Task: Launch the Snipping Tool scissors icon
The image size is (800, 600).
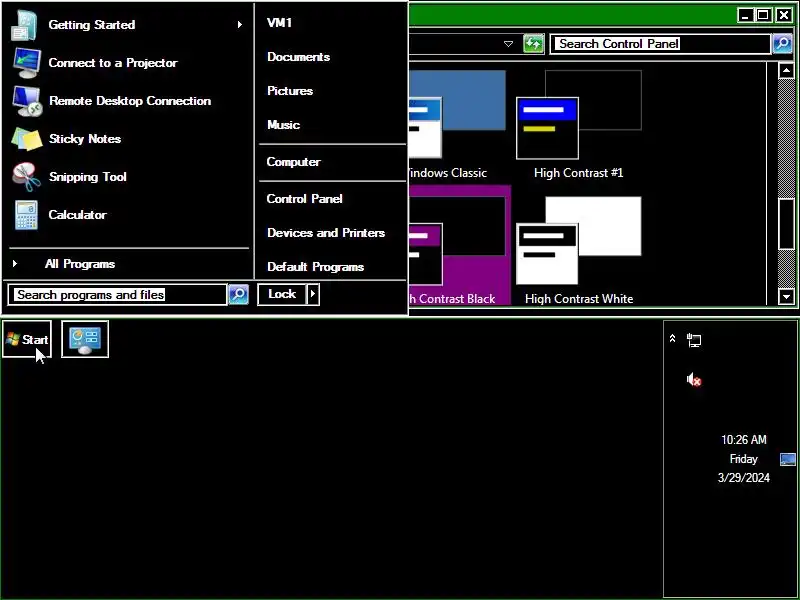Action: pos(27,177)
